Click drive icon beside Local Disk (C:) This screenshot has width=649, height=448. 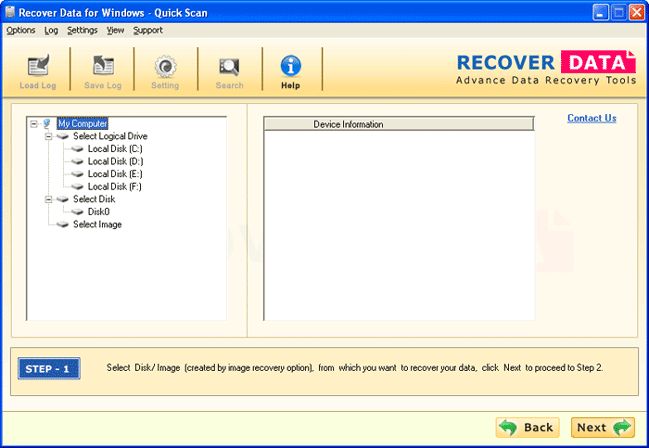(x=77, y=149)
